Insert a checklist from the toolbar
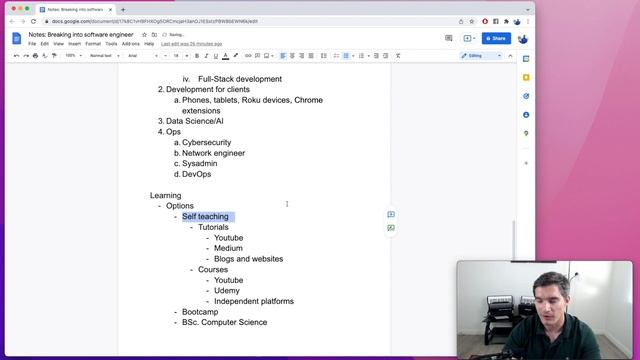The image size is (640, 360). click(336, 56)
